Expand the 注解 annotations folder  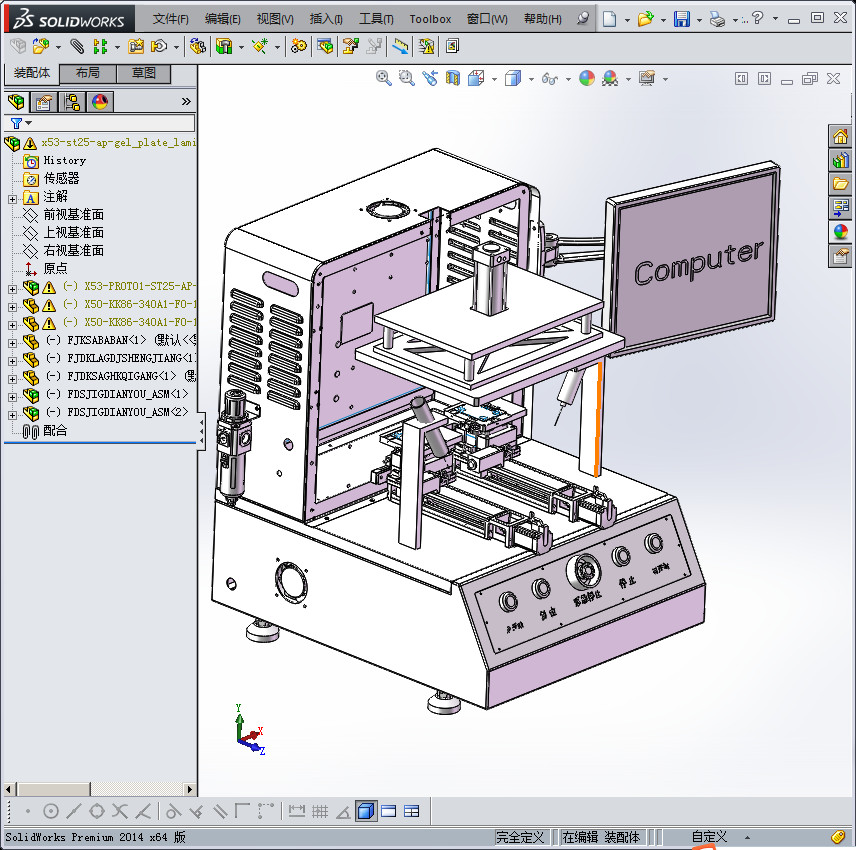click(12, 197)
